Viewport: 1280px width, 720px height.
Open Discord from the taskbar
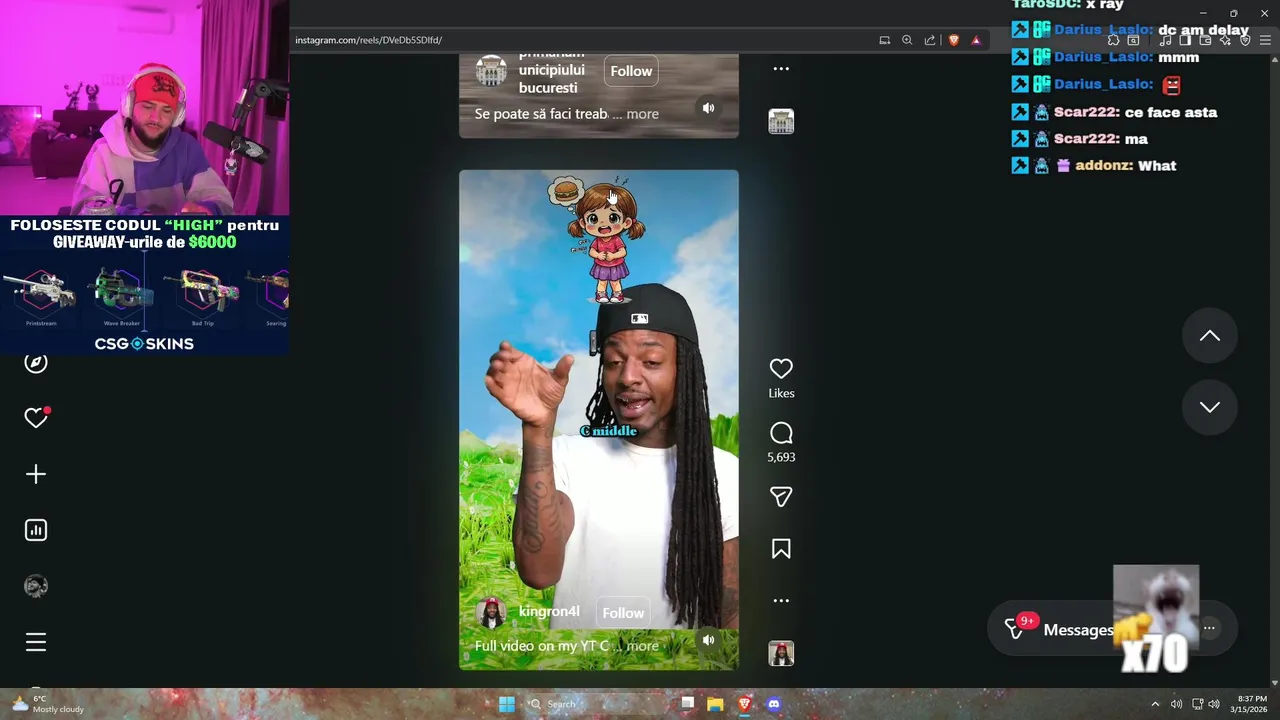[x=773, y=704]
